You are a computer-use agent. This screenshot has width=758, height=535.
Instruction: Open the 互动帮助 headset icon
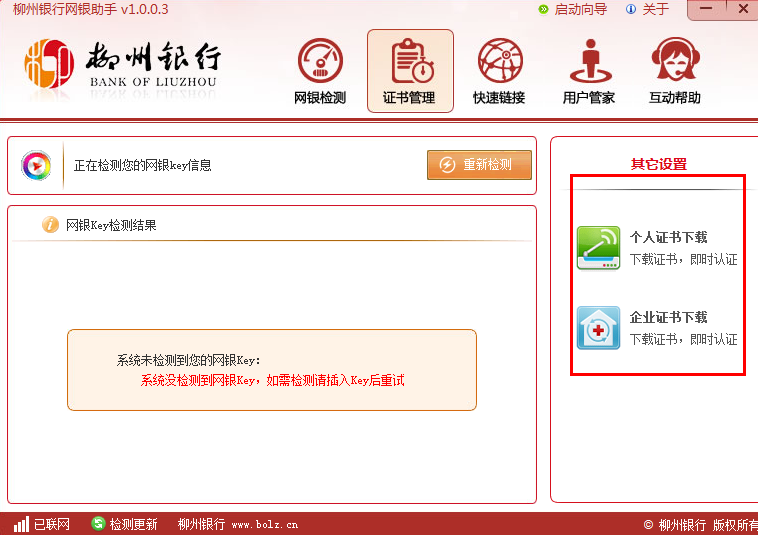pos(675,59)
